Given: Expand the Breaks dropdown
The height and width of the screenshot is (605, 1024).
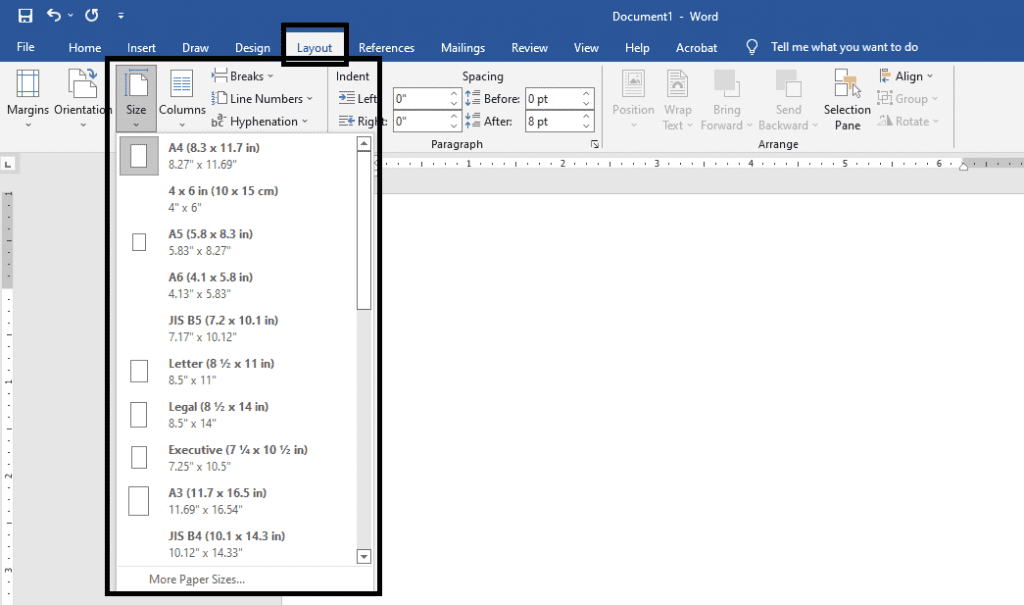Looking at the screenshot, I should (245, 76).
